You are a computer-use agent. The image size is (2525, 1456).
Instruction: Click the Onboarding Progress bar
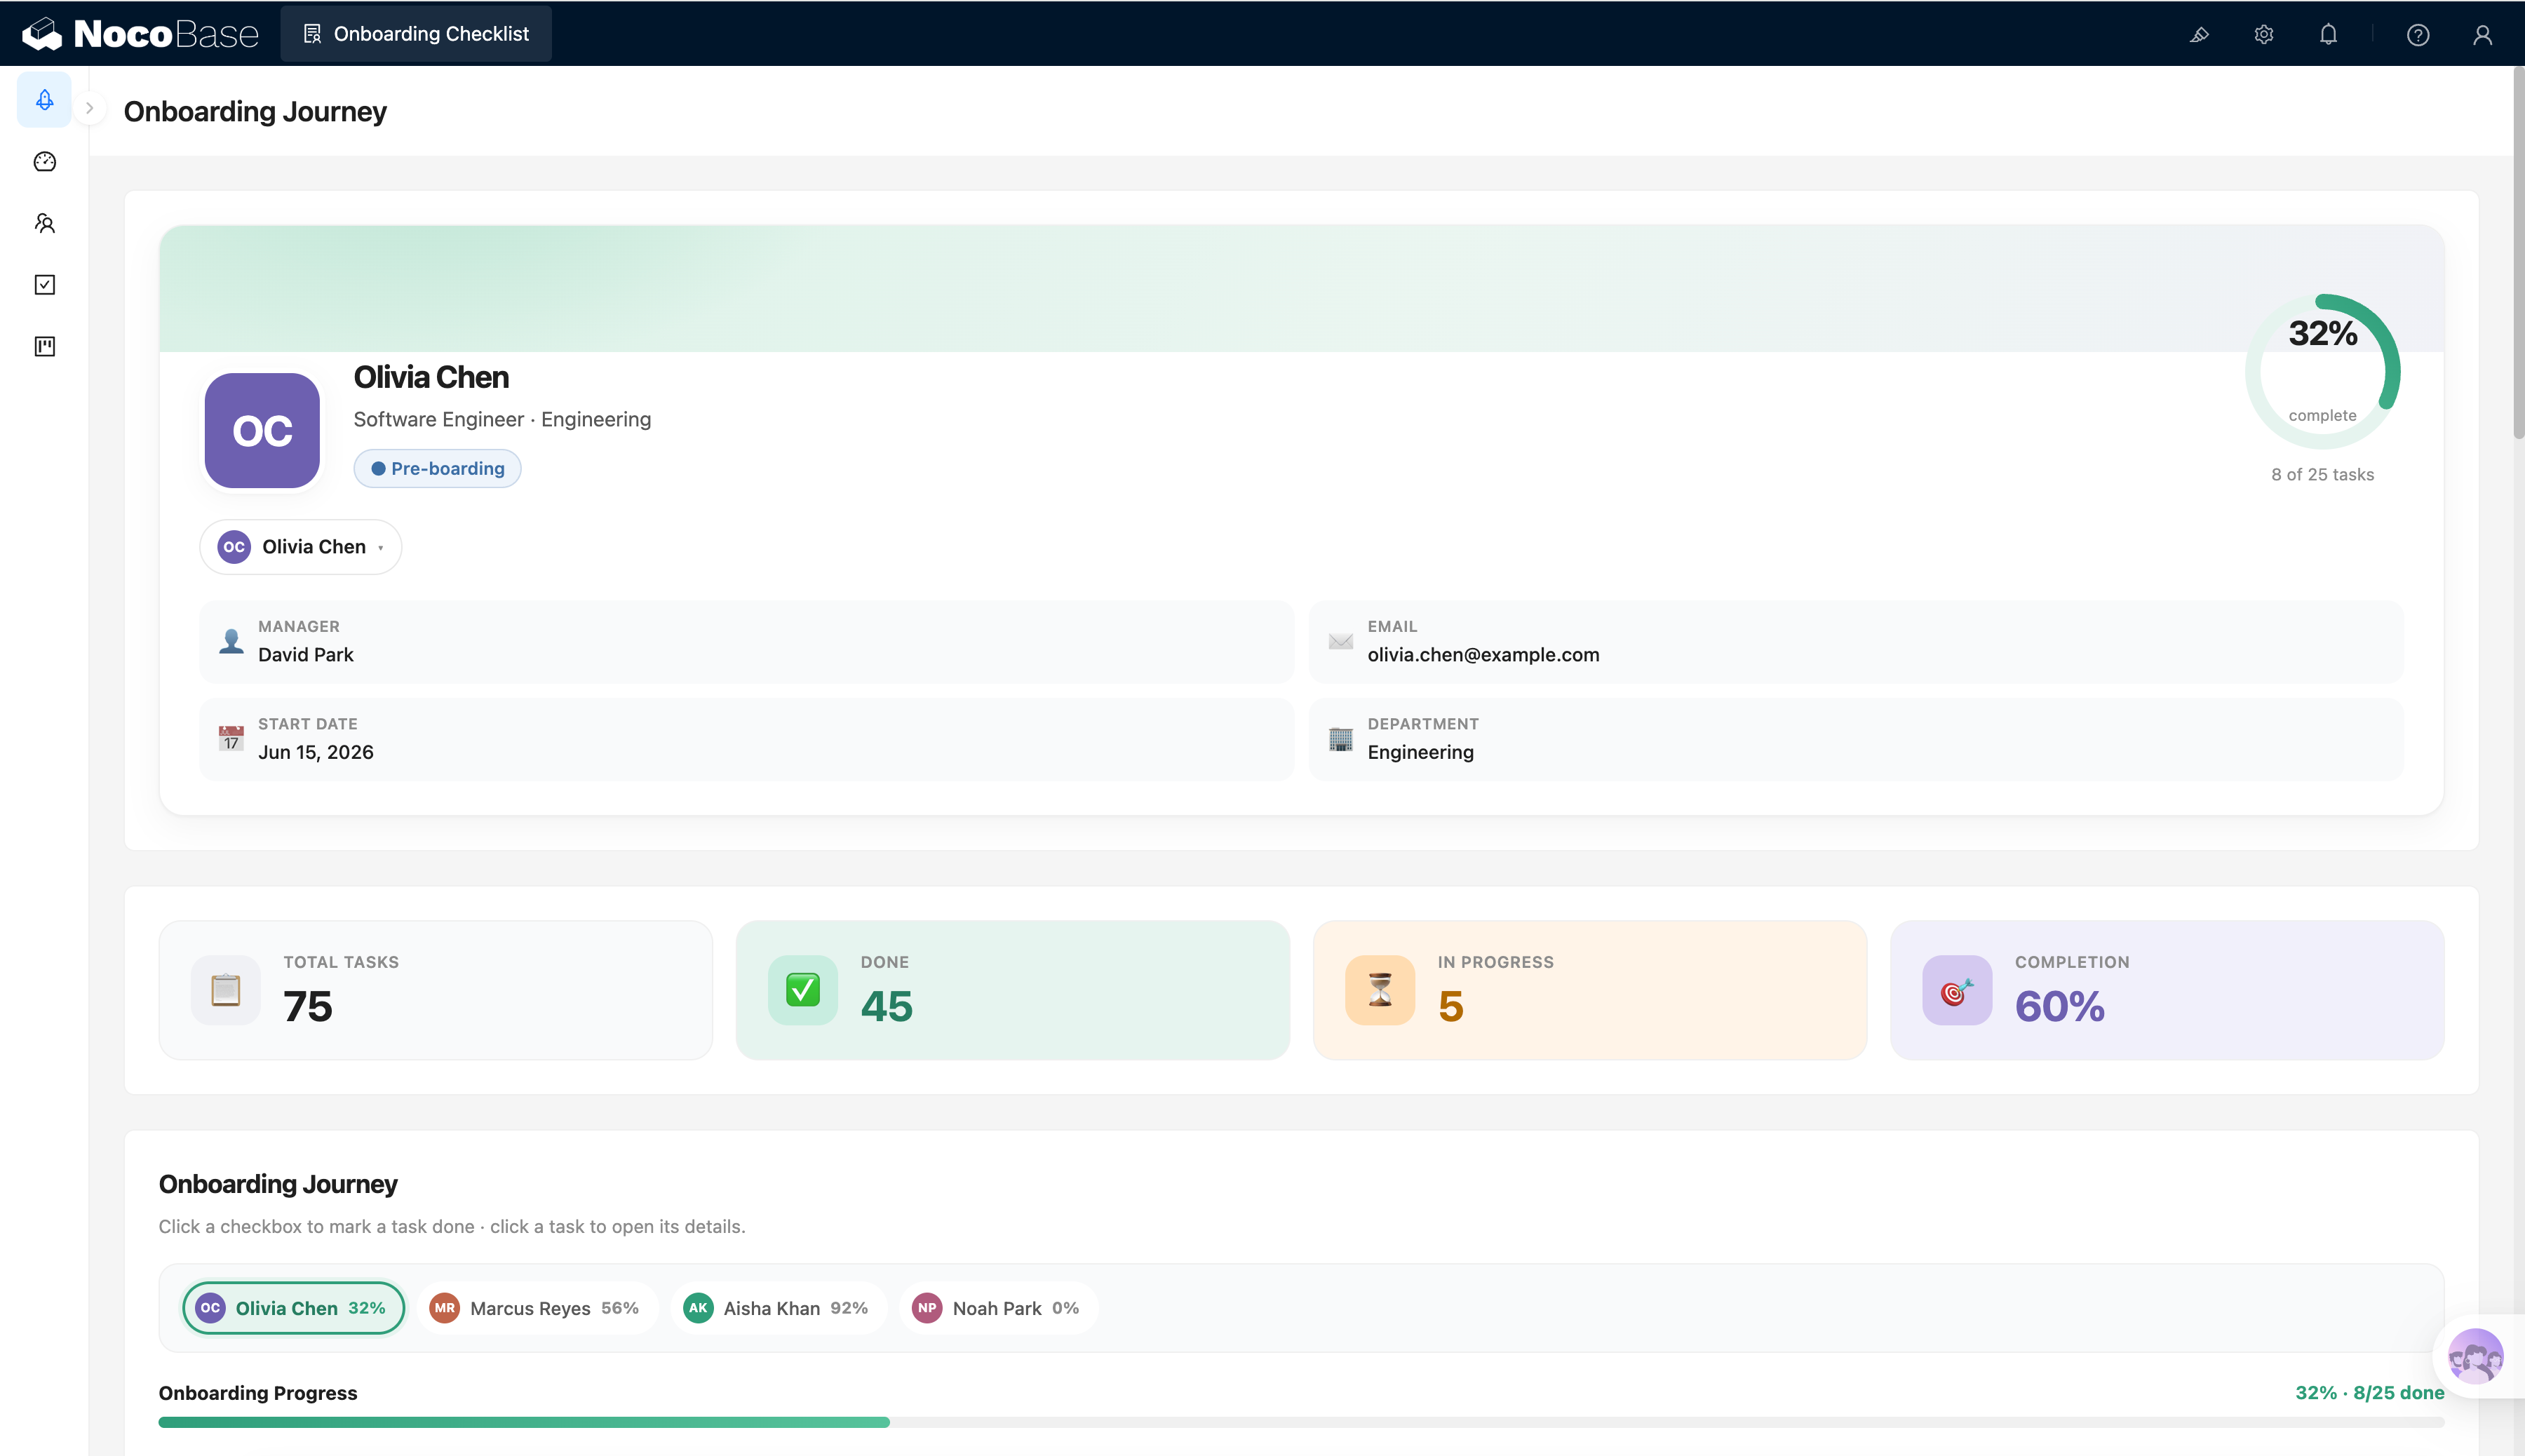tap(1301, 1422)
